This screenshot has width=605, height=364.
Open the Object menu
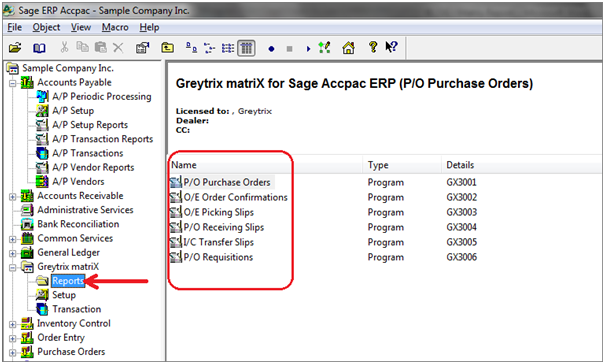46,27
